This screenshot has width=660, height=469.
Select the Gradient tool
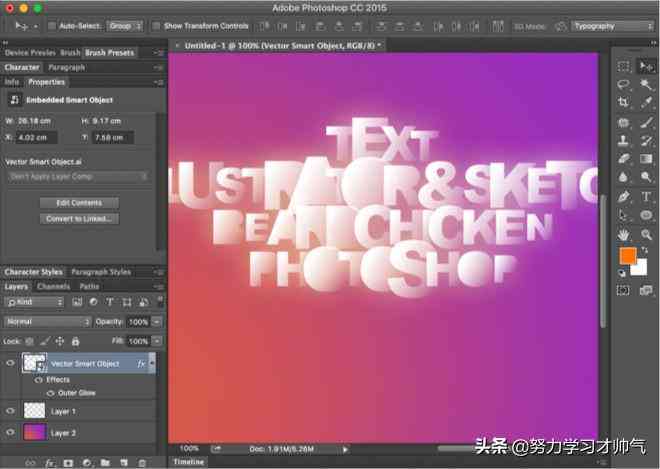646,159
